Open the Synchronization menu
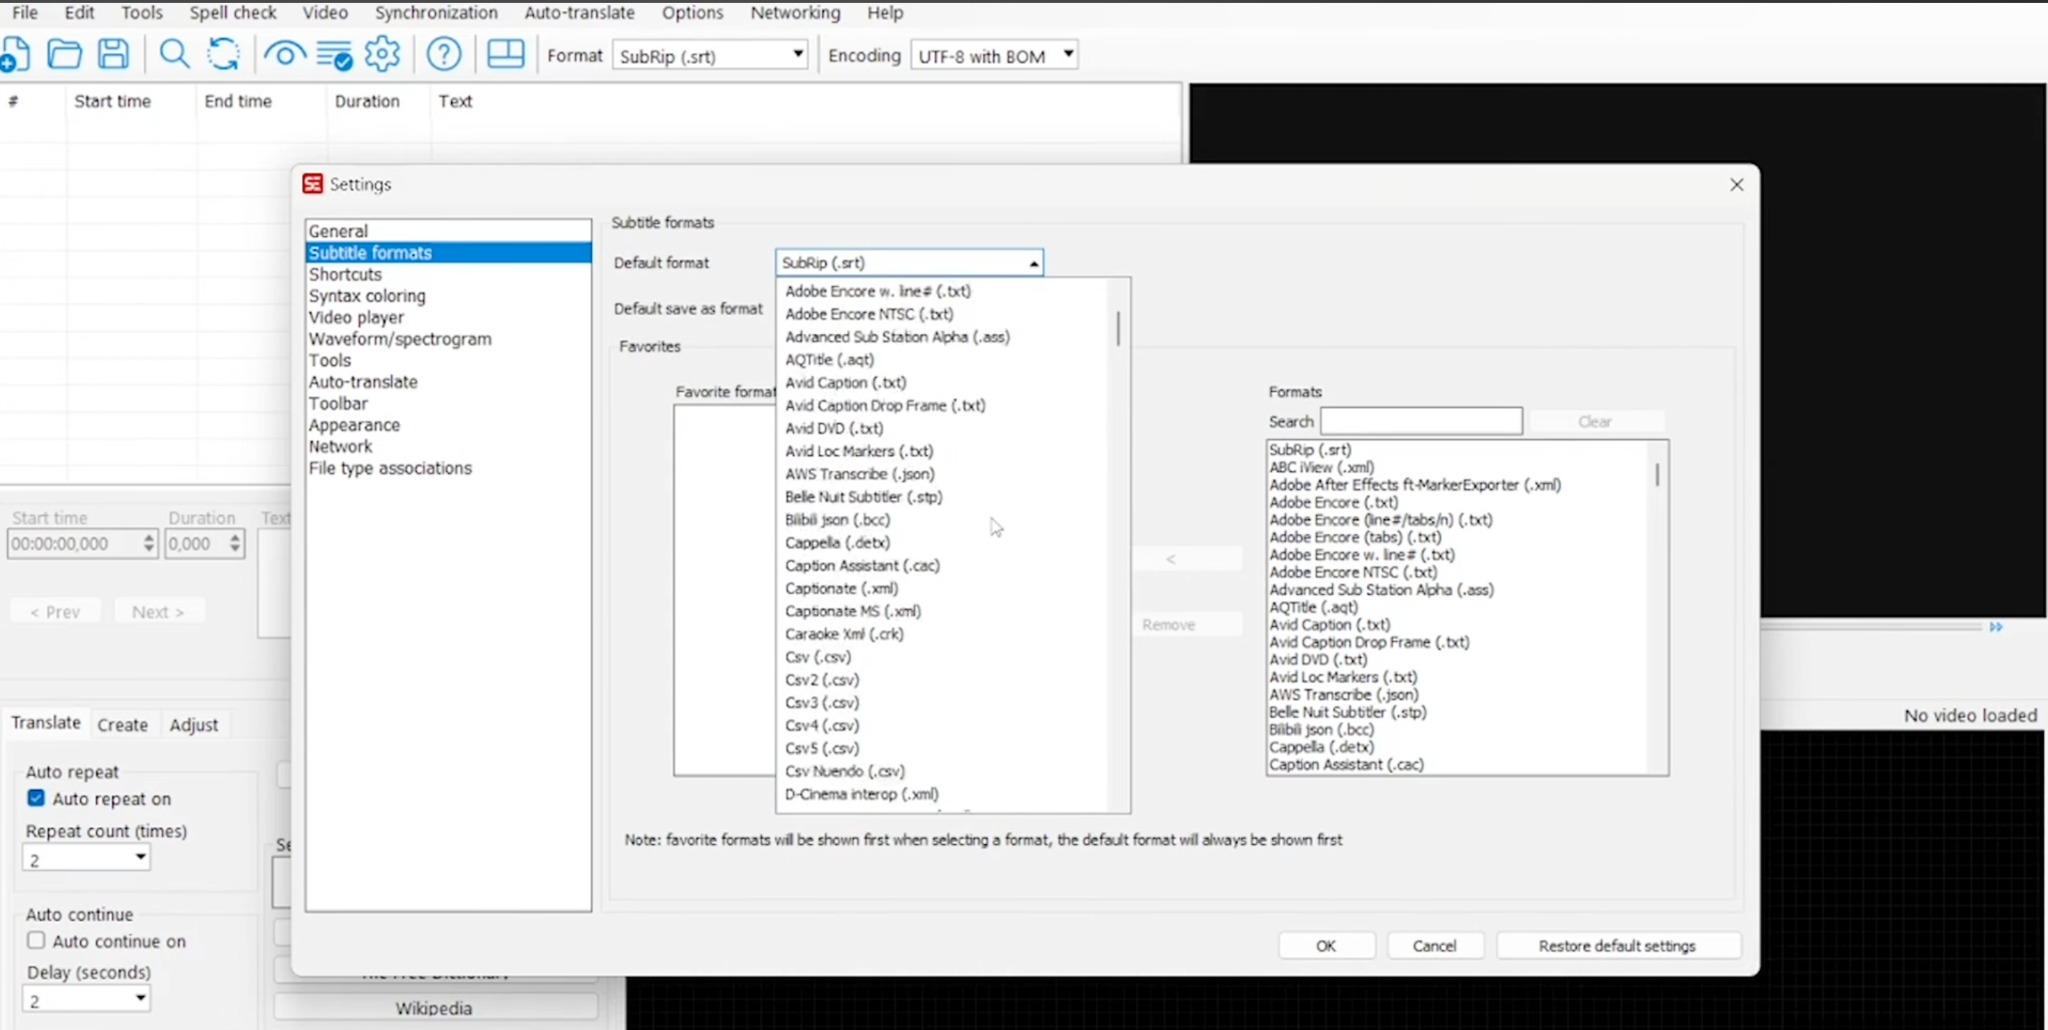The height and width of the screenshot is (1030, 2048). pyautogui.click(x=436, y=13)
